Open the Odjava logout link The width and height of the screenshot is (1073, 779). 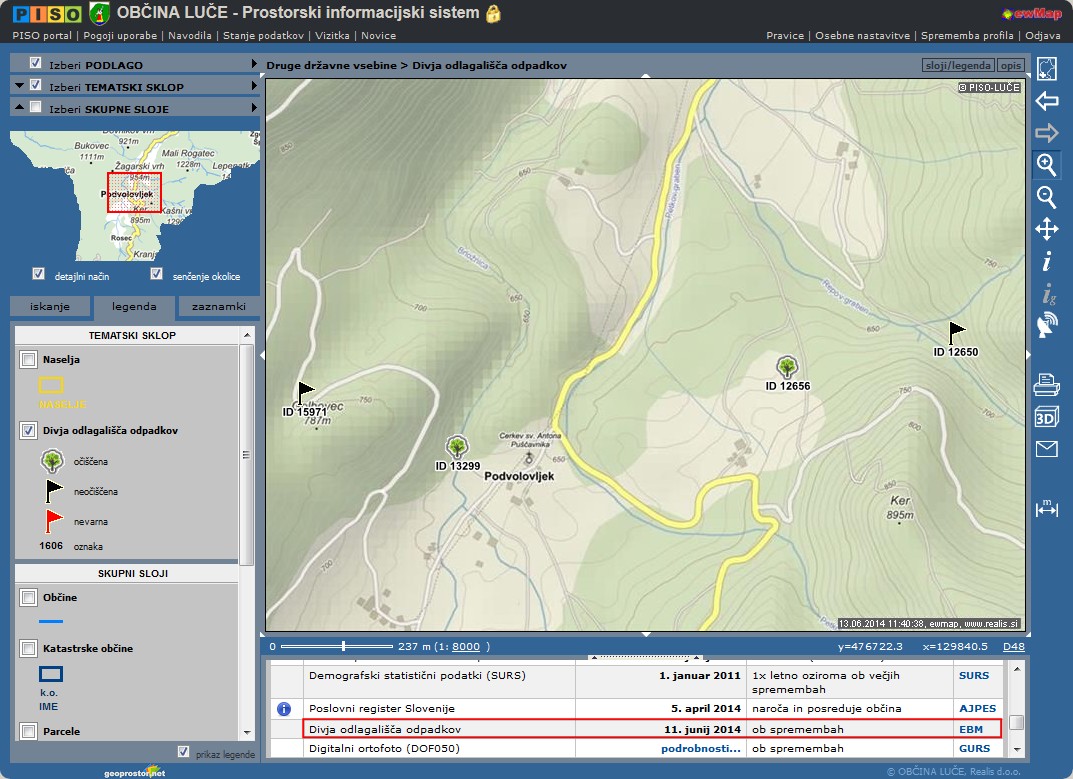click(x=1043, y=35)
